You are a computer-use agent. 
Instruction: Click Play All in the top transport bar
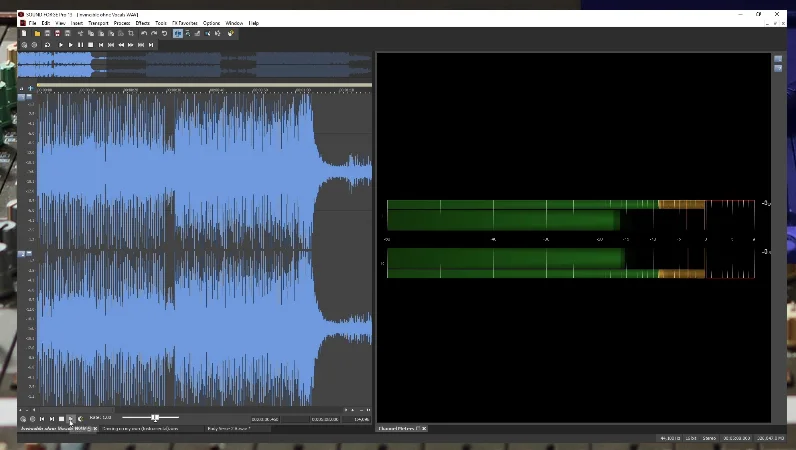[x=61, y=45]
